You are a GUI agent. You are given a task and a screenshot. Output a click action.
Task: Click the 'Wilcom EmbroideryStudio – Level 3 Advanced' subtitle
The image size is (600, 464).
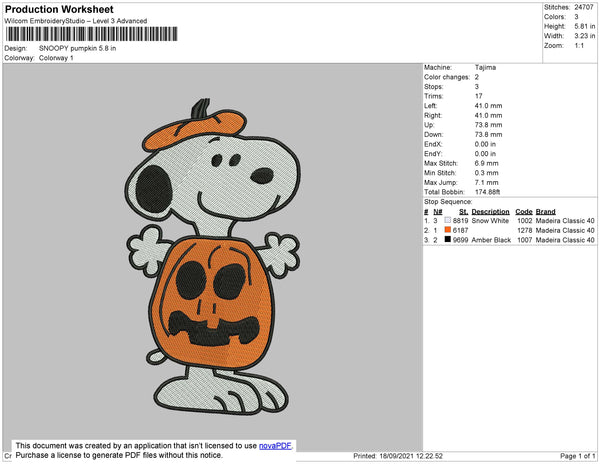[76, 21]
